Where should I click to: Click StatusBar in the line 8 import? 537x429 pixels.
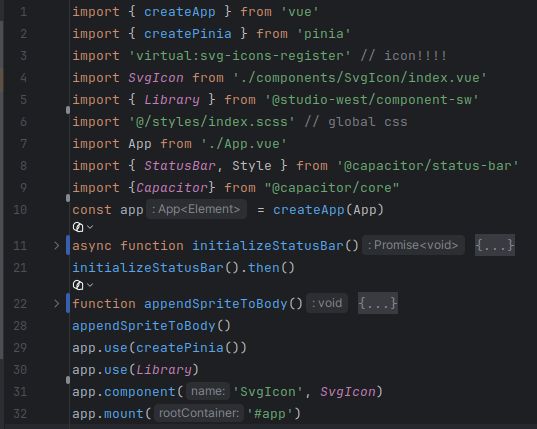pos(180,166)
